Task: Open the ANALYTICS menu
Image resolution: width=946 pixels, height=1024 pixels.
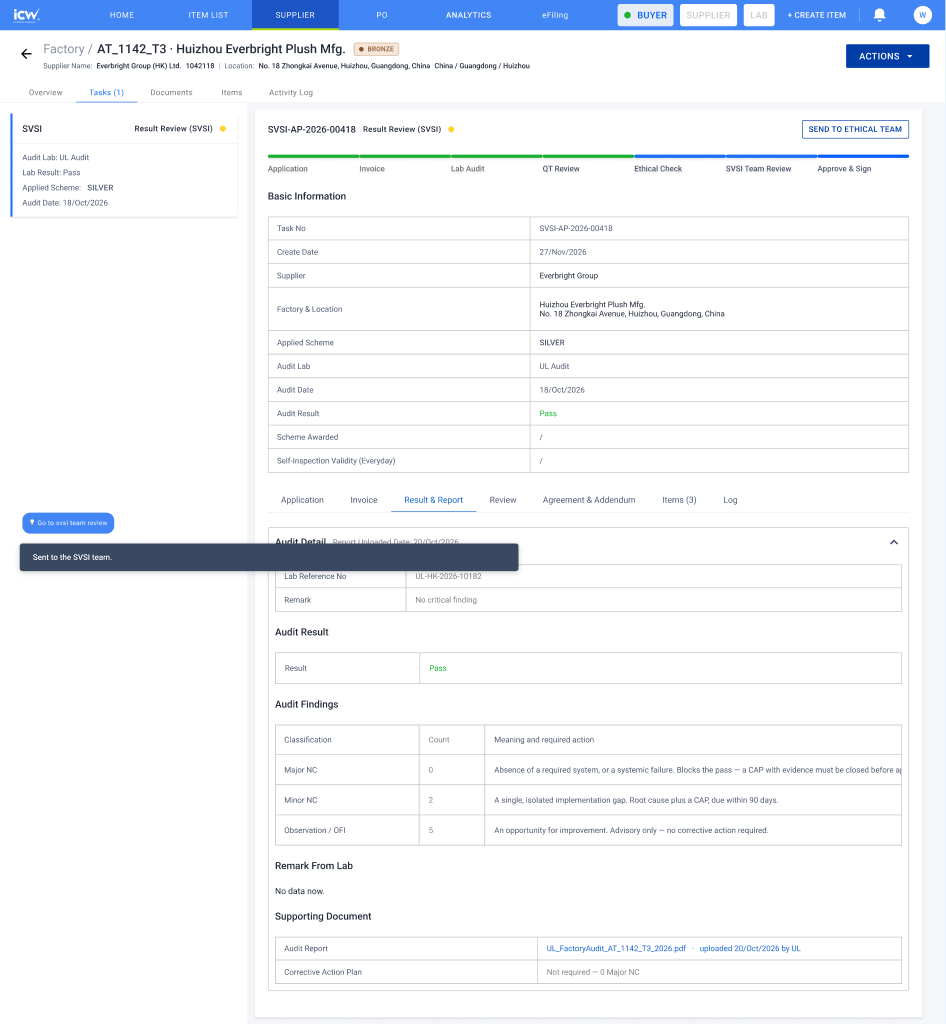Action: [x=468, y=15]
